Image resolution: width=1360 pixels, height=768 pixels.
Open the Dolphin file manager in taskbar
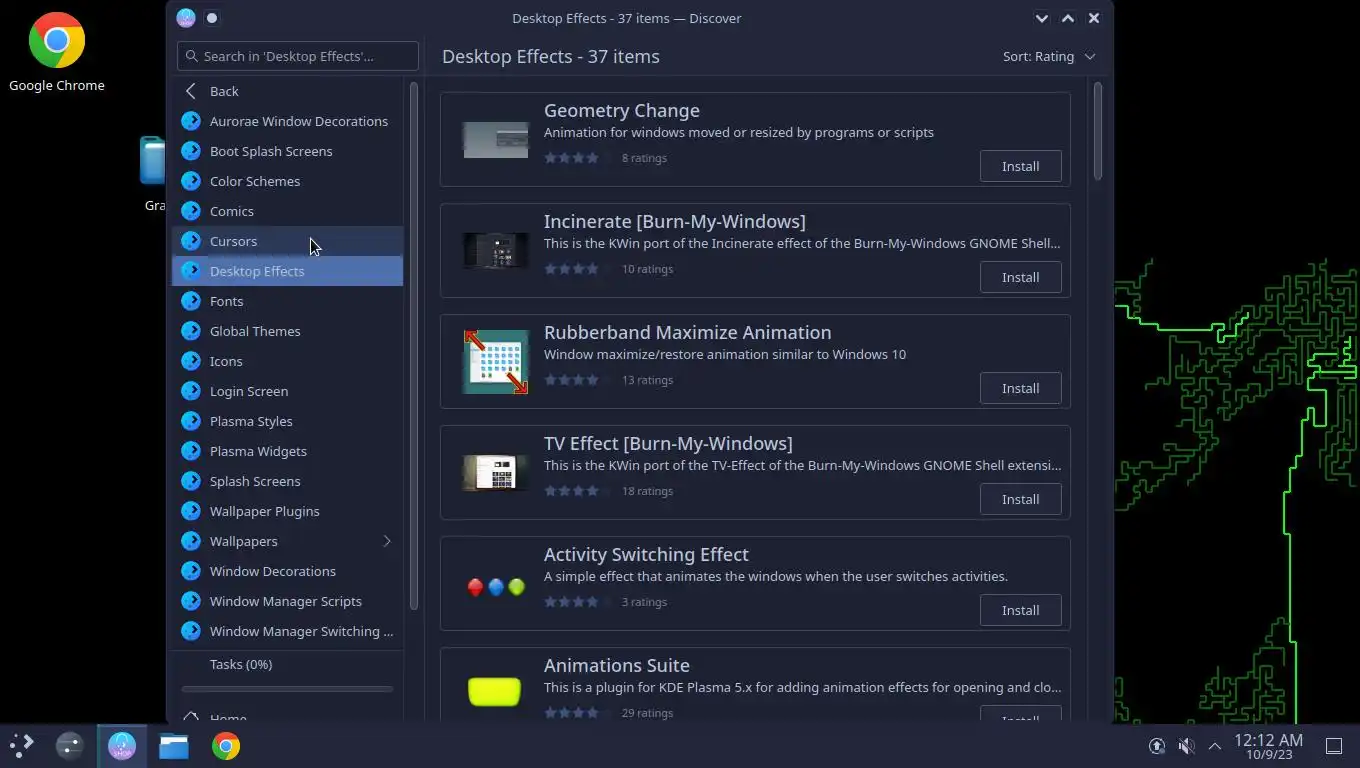coord(174,745)
